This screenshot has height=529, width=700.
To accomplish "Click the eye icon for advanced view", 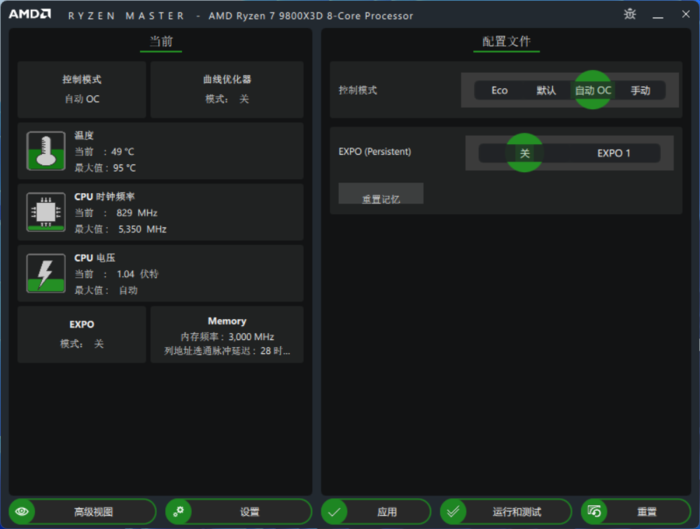I will (x=22, y=511).
